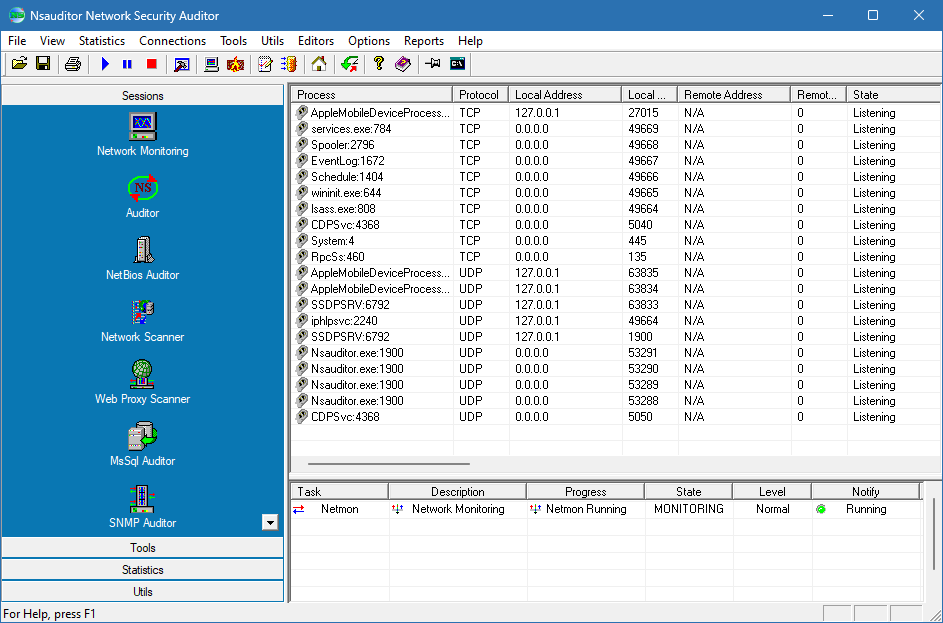Select the services.exe:784 row
Viewport: 943px width, 623px height.
coord(615,129)
